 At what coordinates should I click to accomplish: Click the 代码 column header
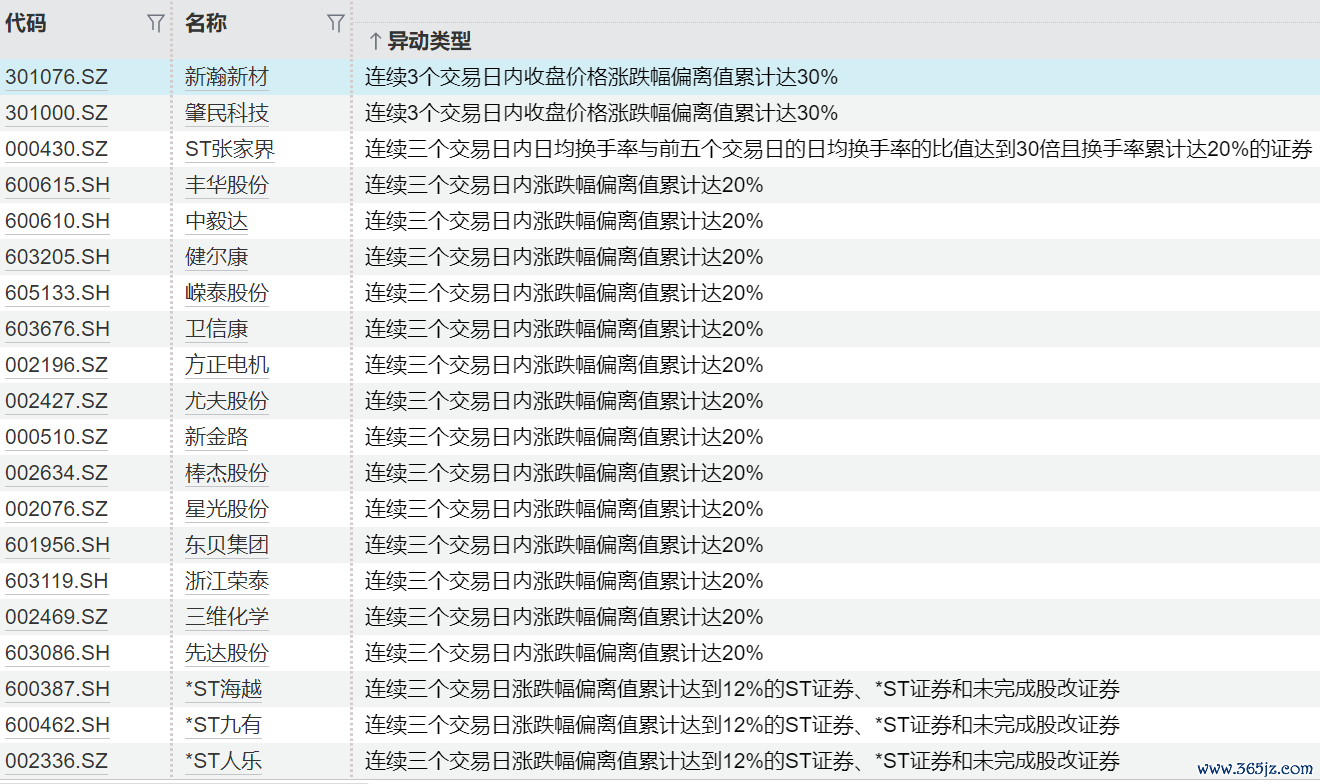tap(26, 24)
